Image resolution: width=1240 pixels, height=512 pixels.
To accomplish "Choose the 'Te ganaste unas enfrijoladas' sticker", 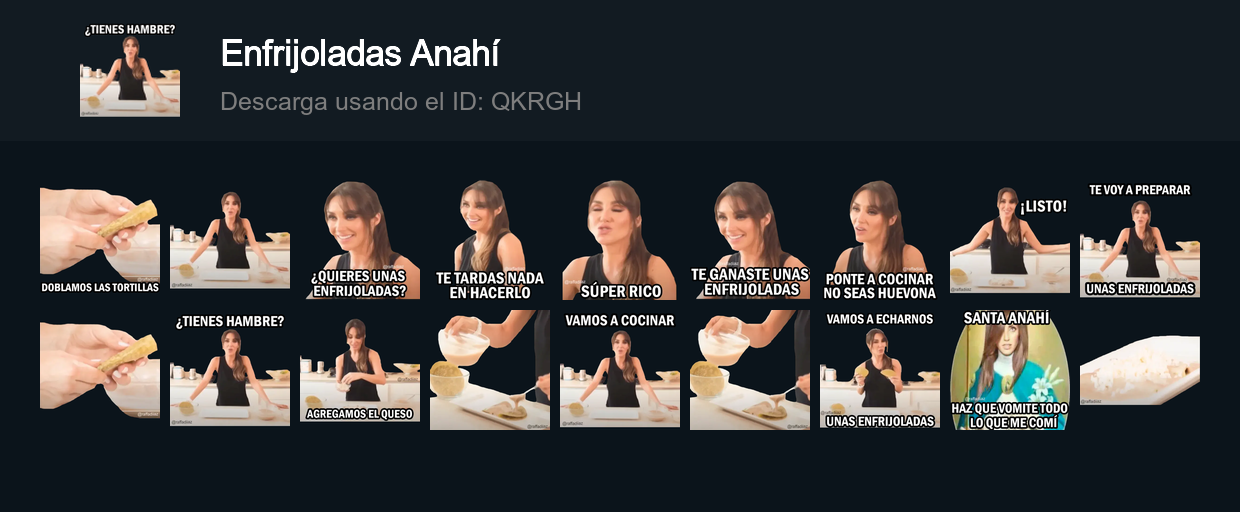I will pyautogui.click(x=750, y=240).
